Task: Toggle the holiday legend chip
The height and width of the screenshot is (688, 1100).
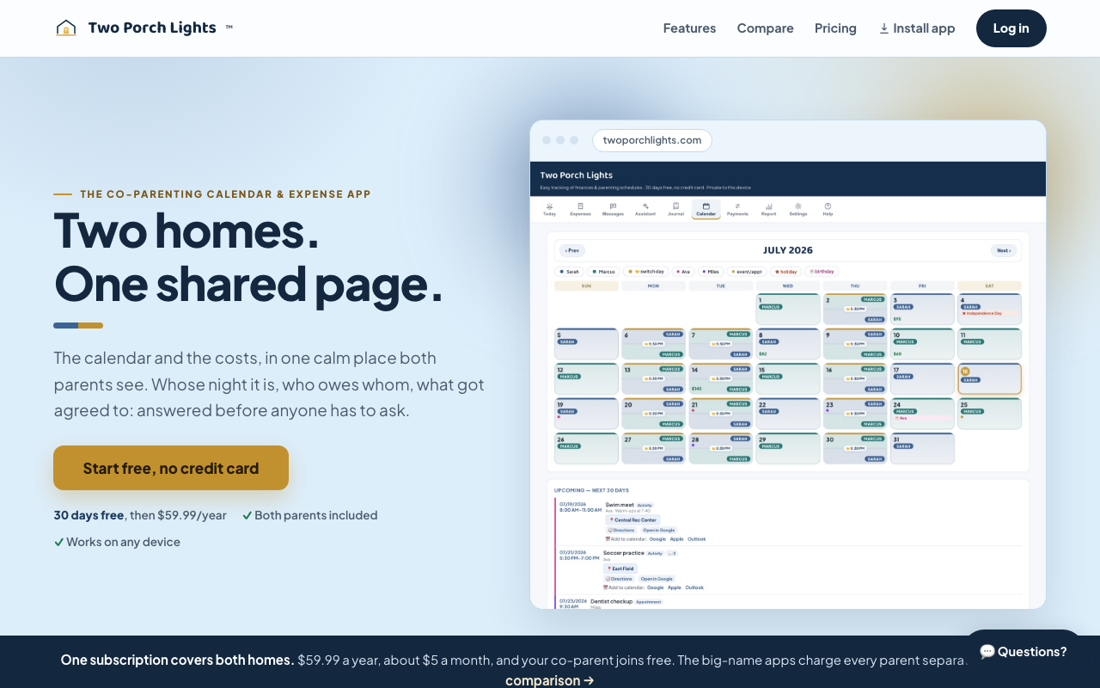Action: tap(786, 271)
